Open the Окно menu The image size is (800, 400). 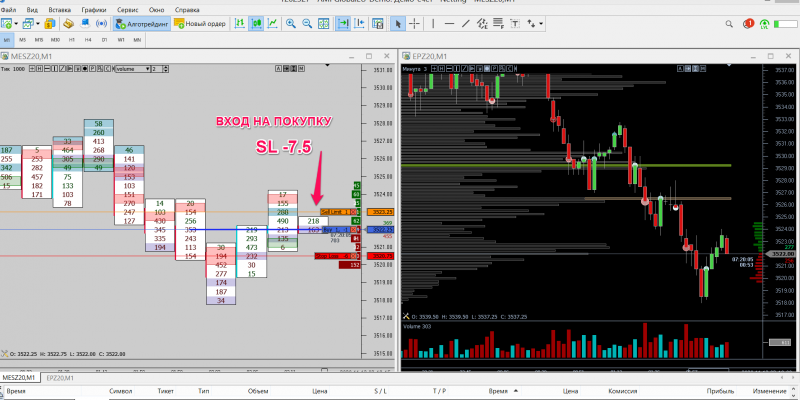click(x=157, y=10)
